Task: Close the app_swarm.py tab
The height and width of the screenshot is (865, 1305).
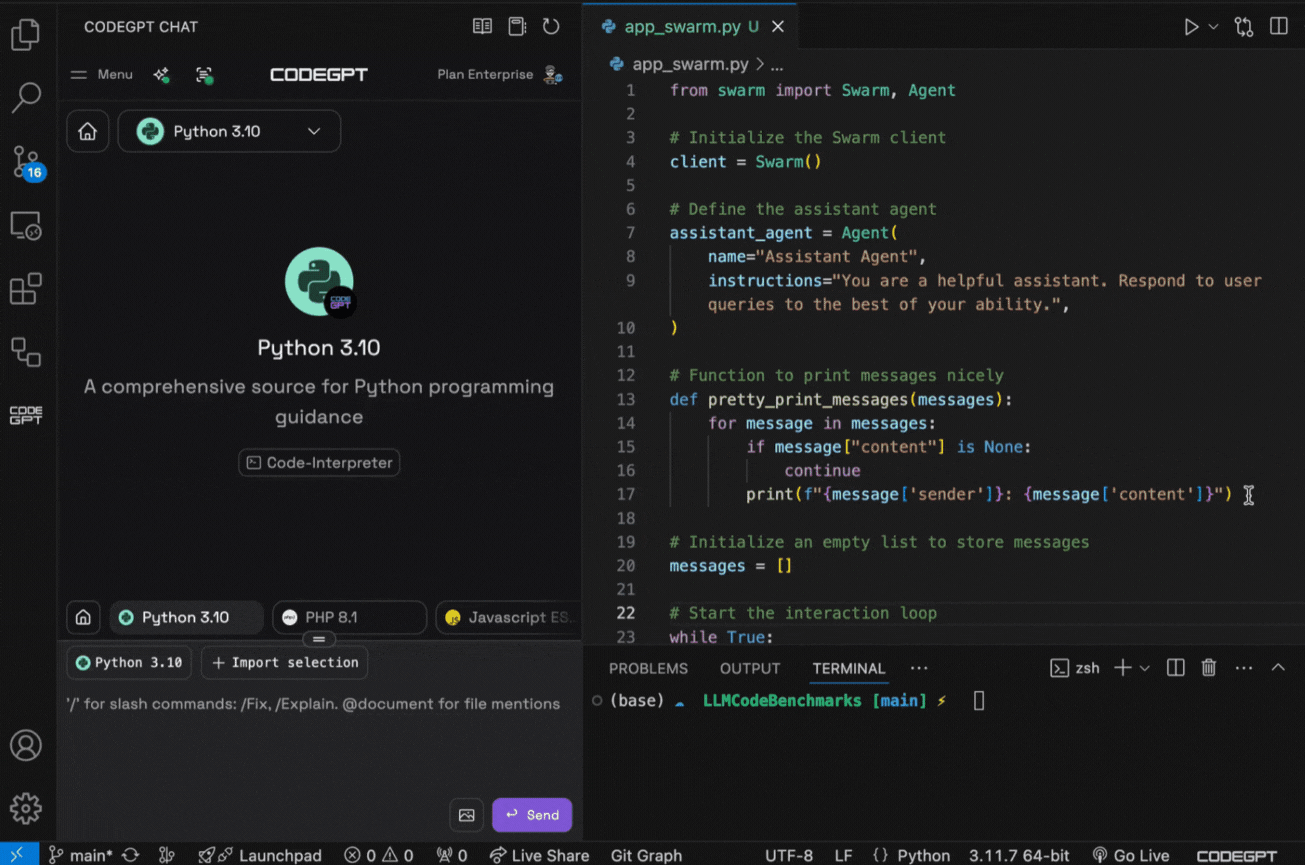Action: pos(778,27)
